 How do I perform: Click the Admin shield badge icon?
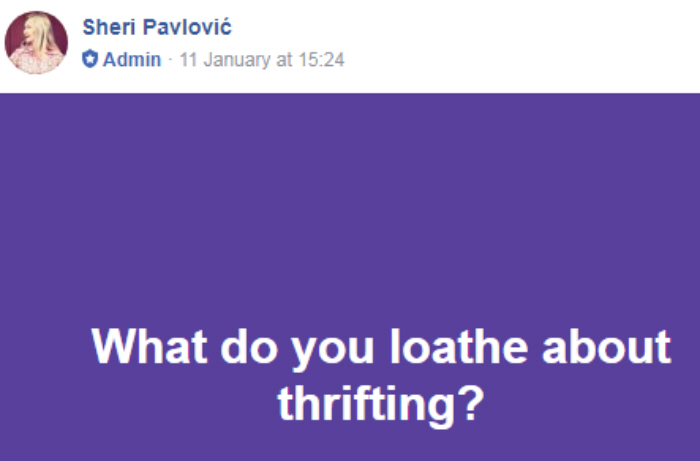click(90, 60)
